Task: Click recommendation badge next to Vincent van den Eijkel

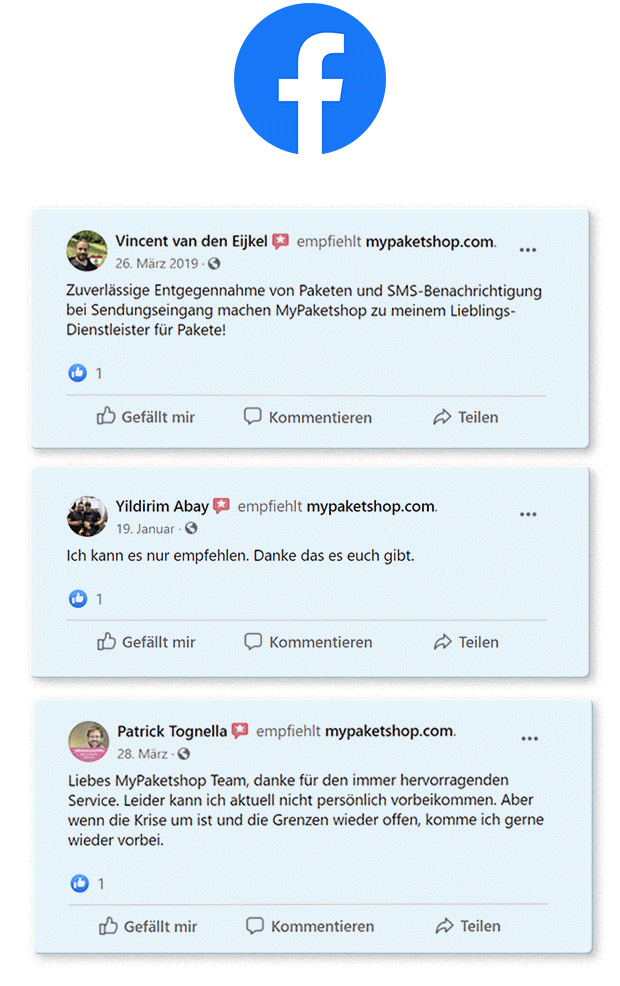Action: (281, 241)
